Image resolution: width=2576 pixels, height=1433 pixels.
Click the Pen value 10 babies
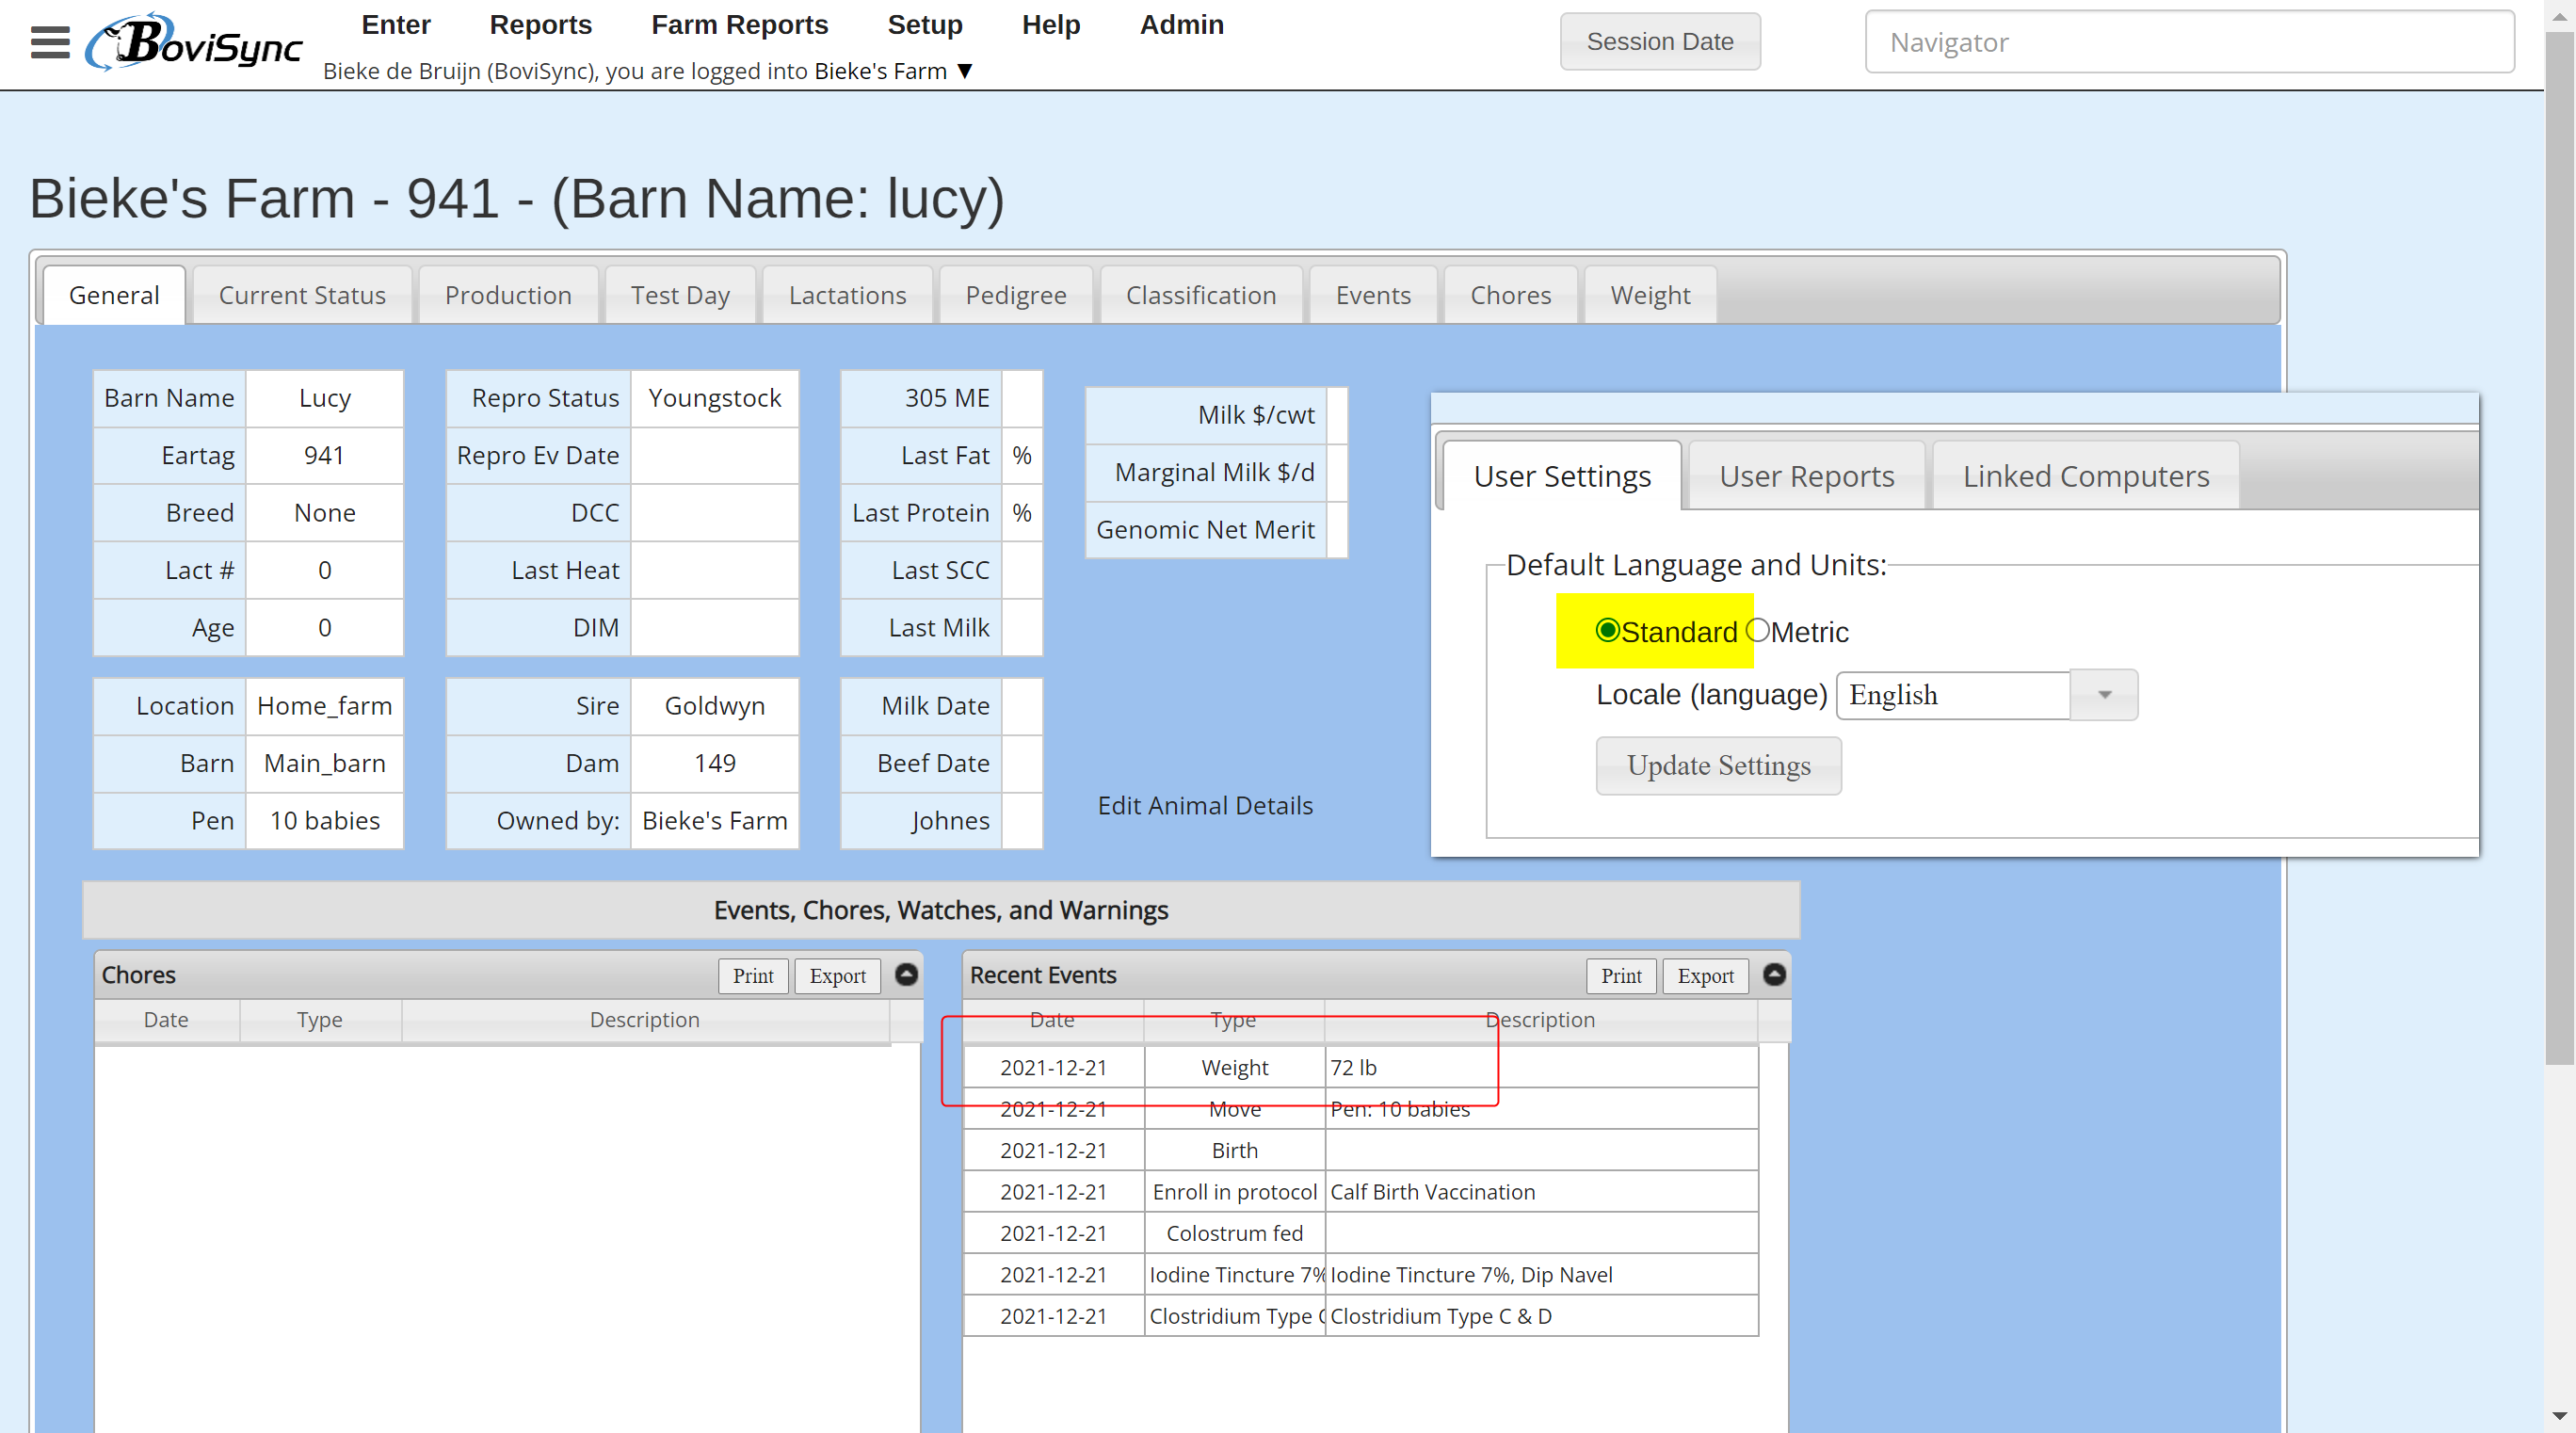(x=324, y=820)
